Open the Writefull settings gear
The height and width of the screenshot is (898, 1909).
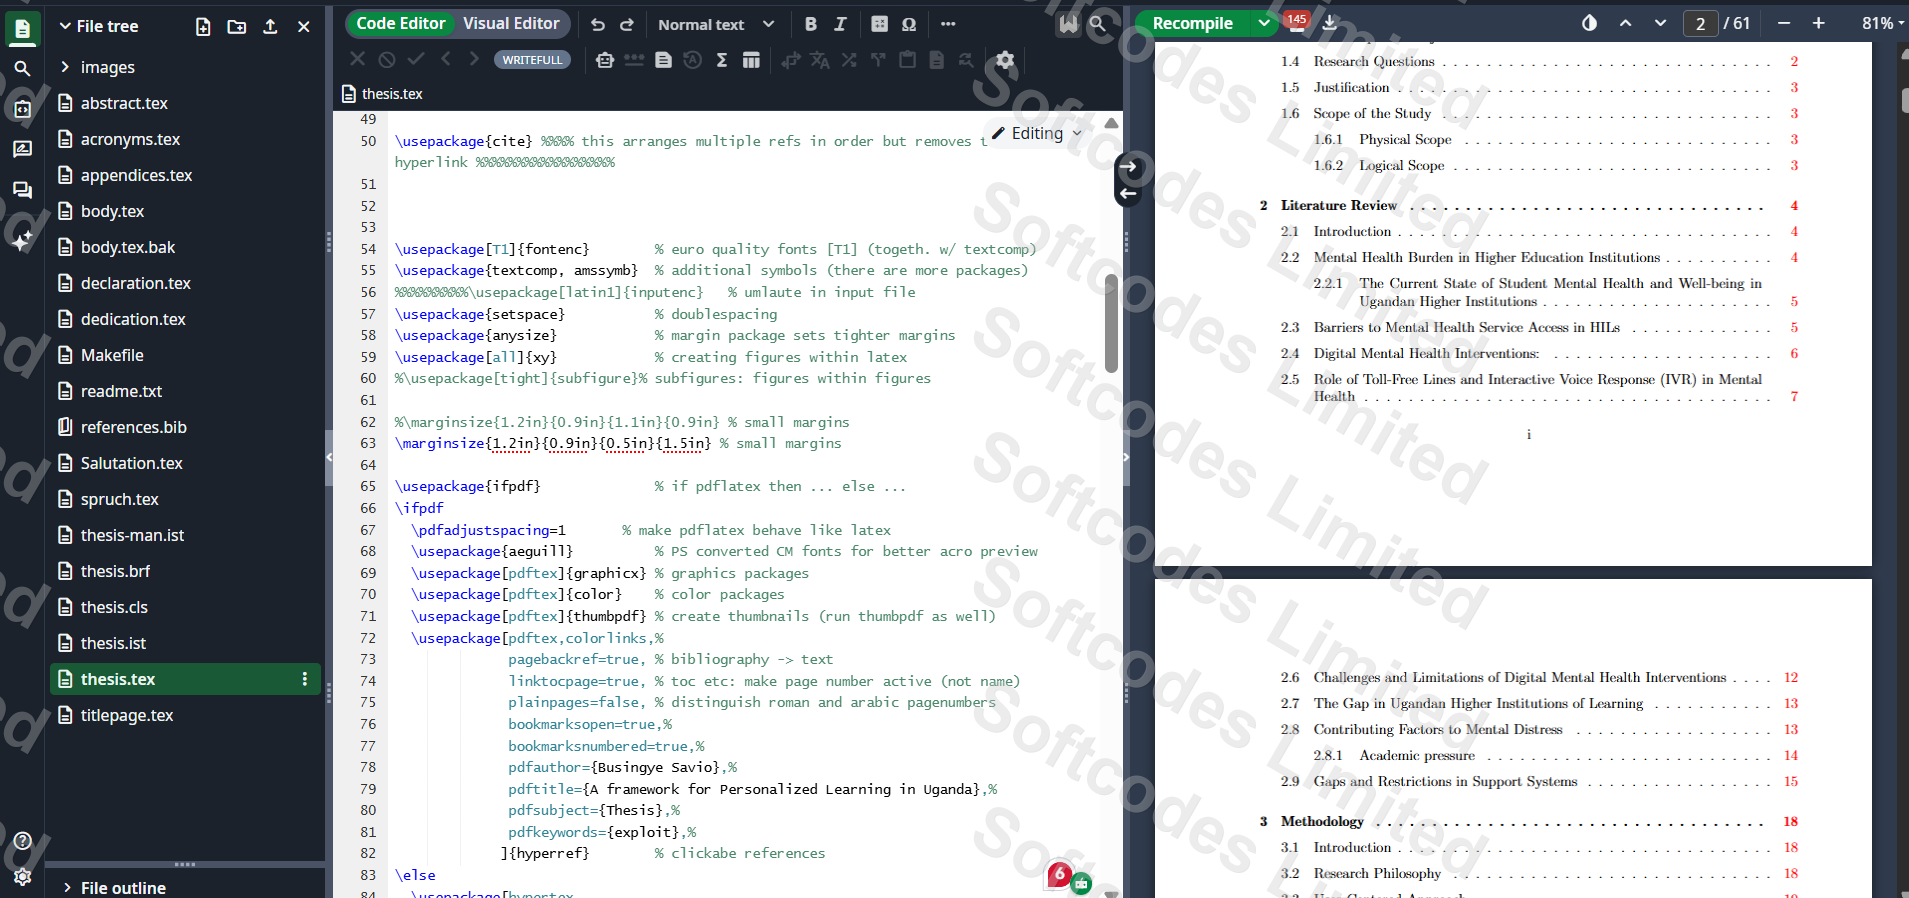(x=1005, y=60)
